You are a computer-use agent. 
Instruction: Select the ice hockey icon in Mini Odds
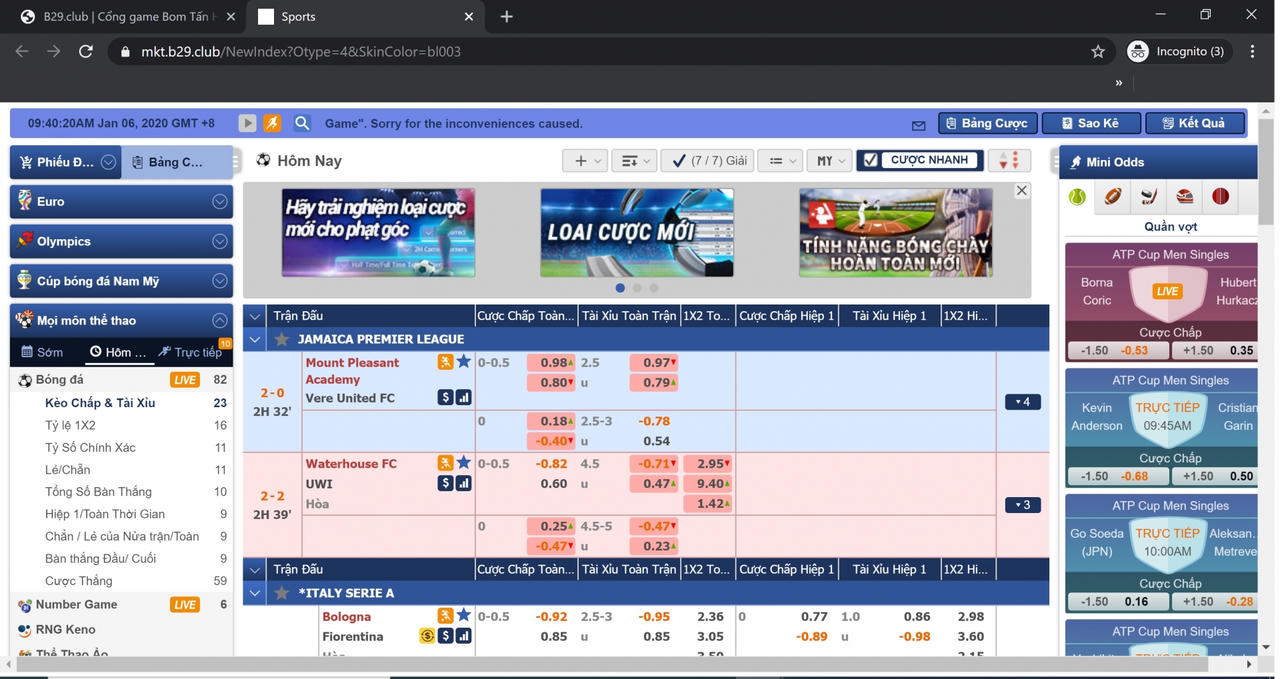[1148, 196]
